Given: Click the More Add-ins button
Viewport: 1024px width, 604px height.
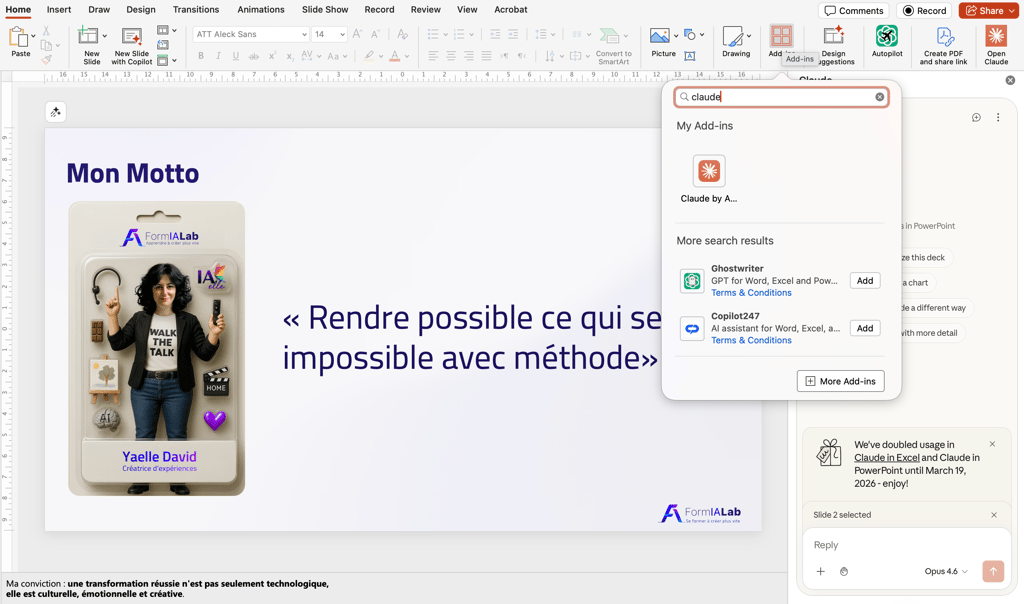Looking at the screenshot, I should (840, 381).
